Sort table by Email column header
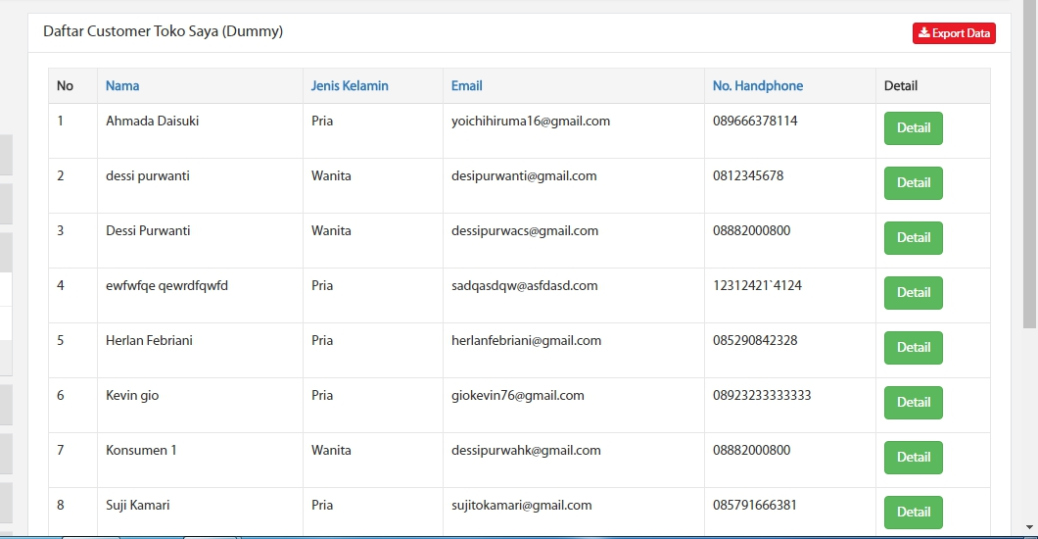Screen dimensions: 1038x539 (467, 86)
